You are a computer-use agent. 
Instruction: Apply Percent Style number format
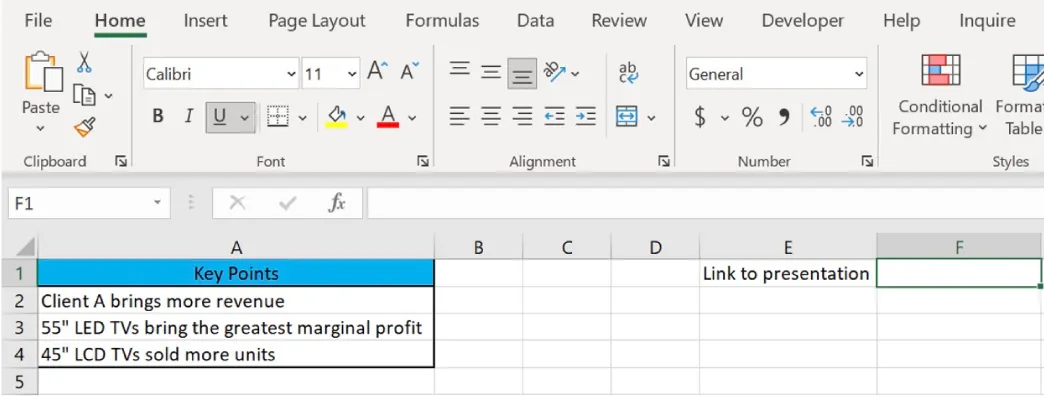[752, 117]
